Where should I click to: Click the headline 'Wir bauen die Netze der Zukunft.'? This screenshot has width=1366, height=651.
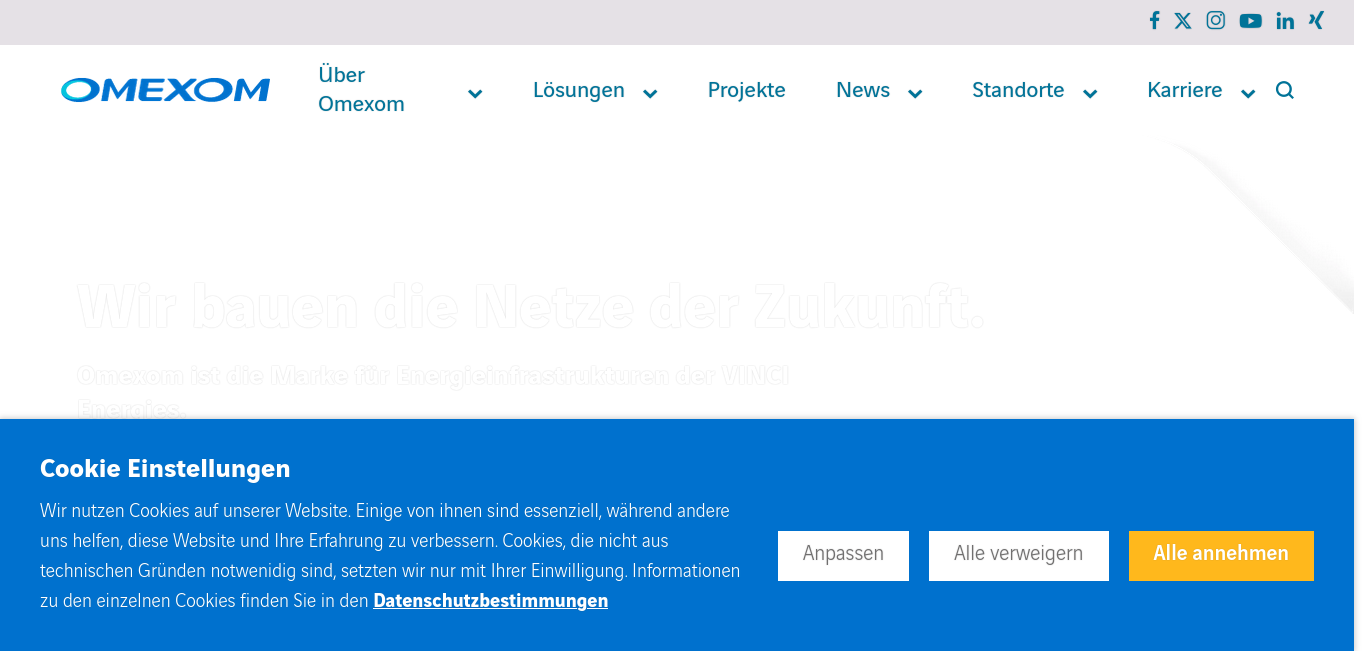530,306
